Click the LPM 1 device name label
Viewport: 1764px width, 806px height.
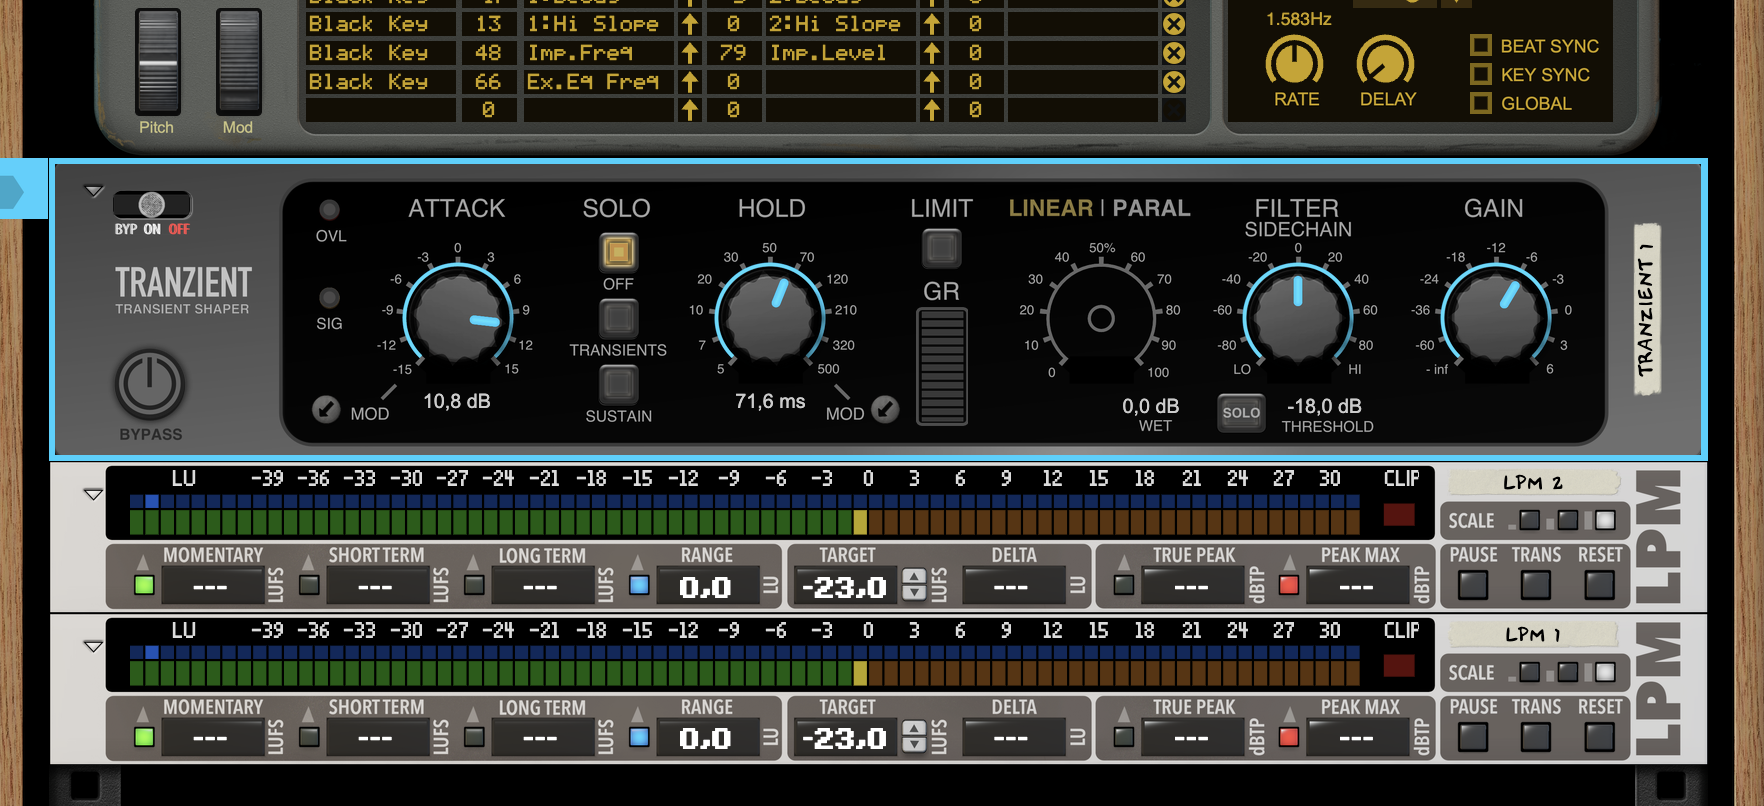coord(1533,635)
